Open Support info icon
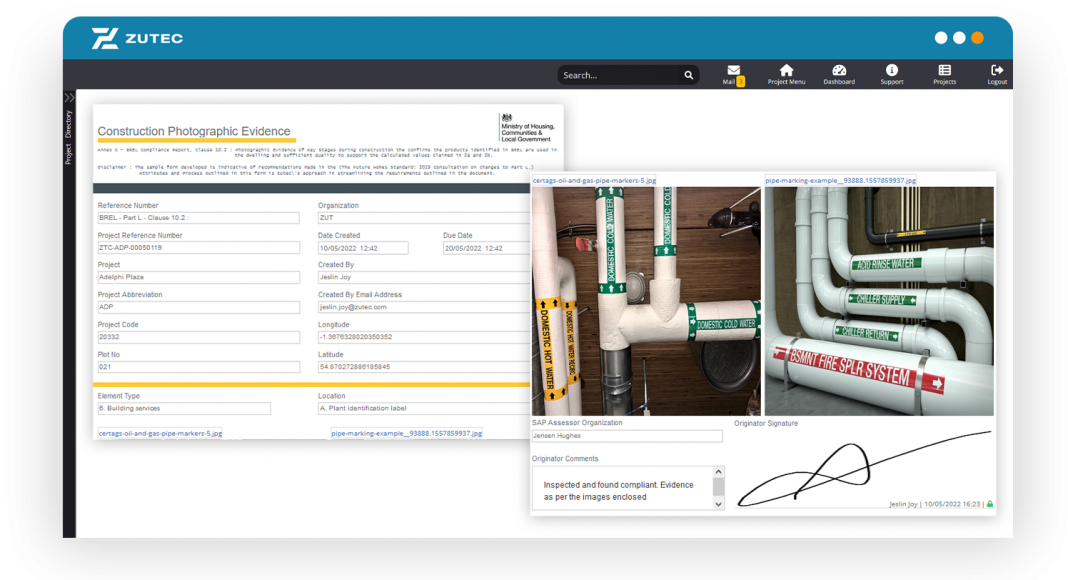The width and height of the screenshot is (1068, 580). (891, 71)
